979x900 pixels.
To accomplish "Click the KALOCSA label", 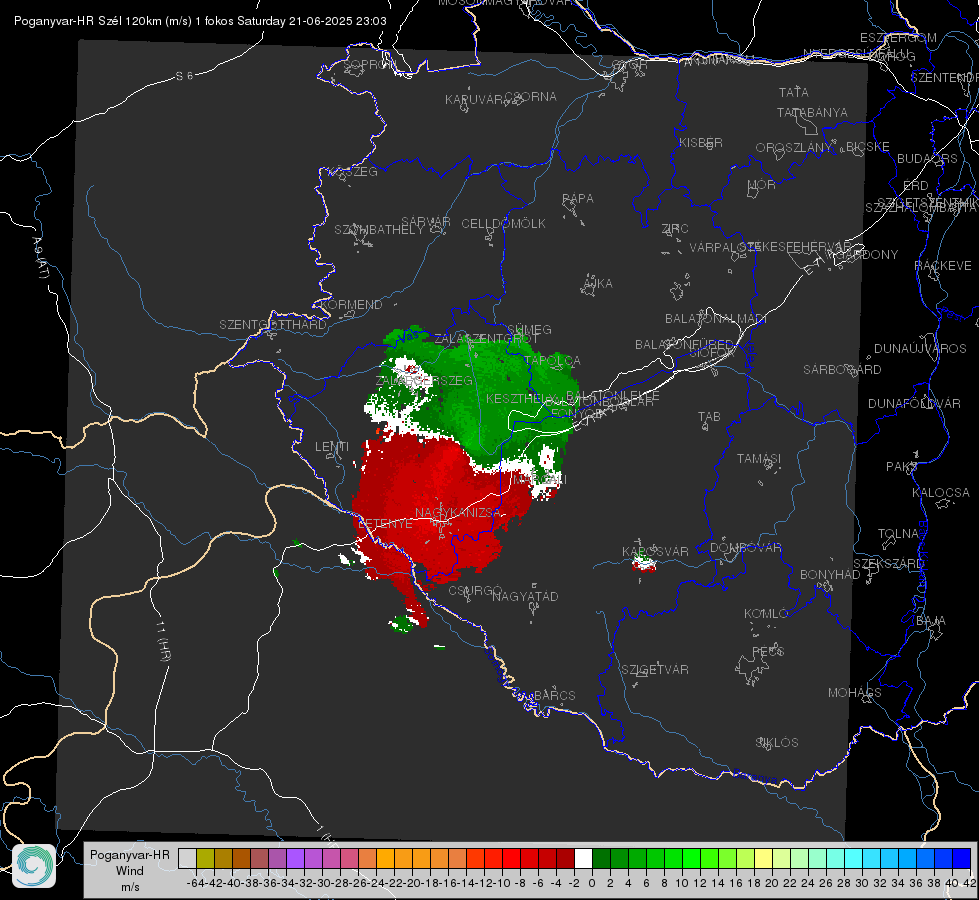I will [x=940, y=493].
